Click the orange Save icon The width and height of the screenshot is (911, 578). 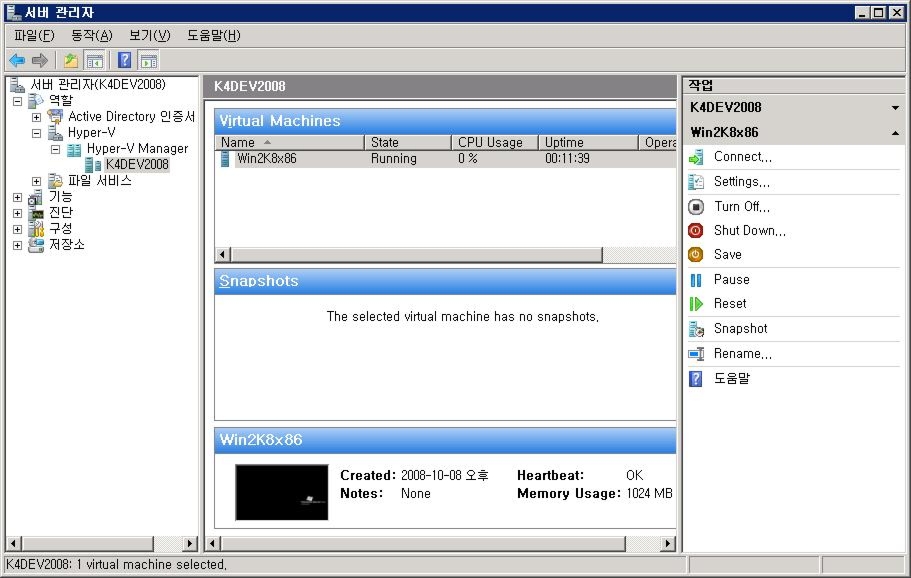coord(695,254)
